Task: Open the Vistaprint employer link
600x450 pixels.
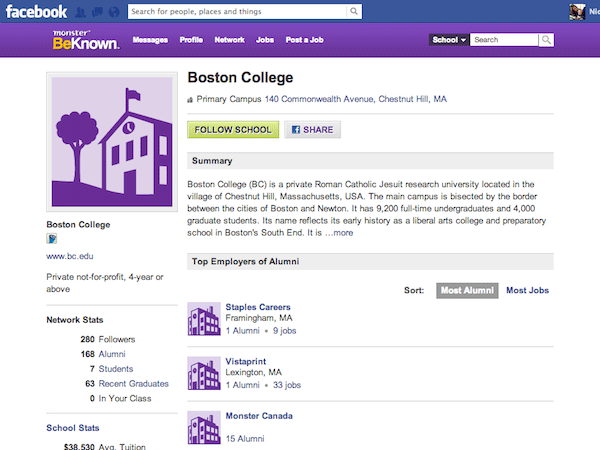Action: [246, 361]
